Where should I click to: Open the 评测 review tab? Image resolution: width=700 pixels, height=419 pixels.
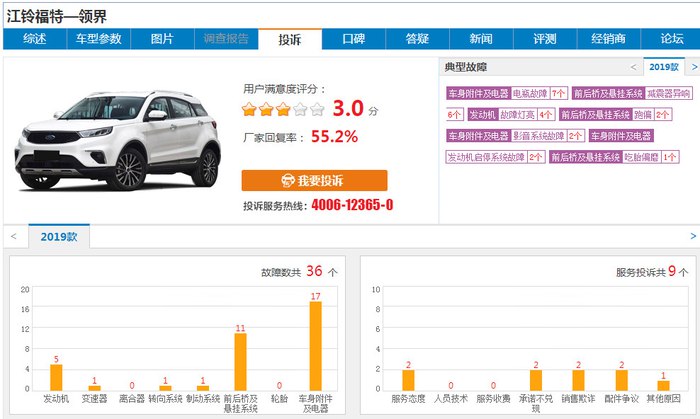[545, 39]
